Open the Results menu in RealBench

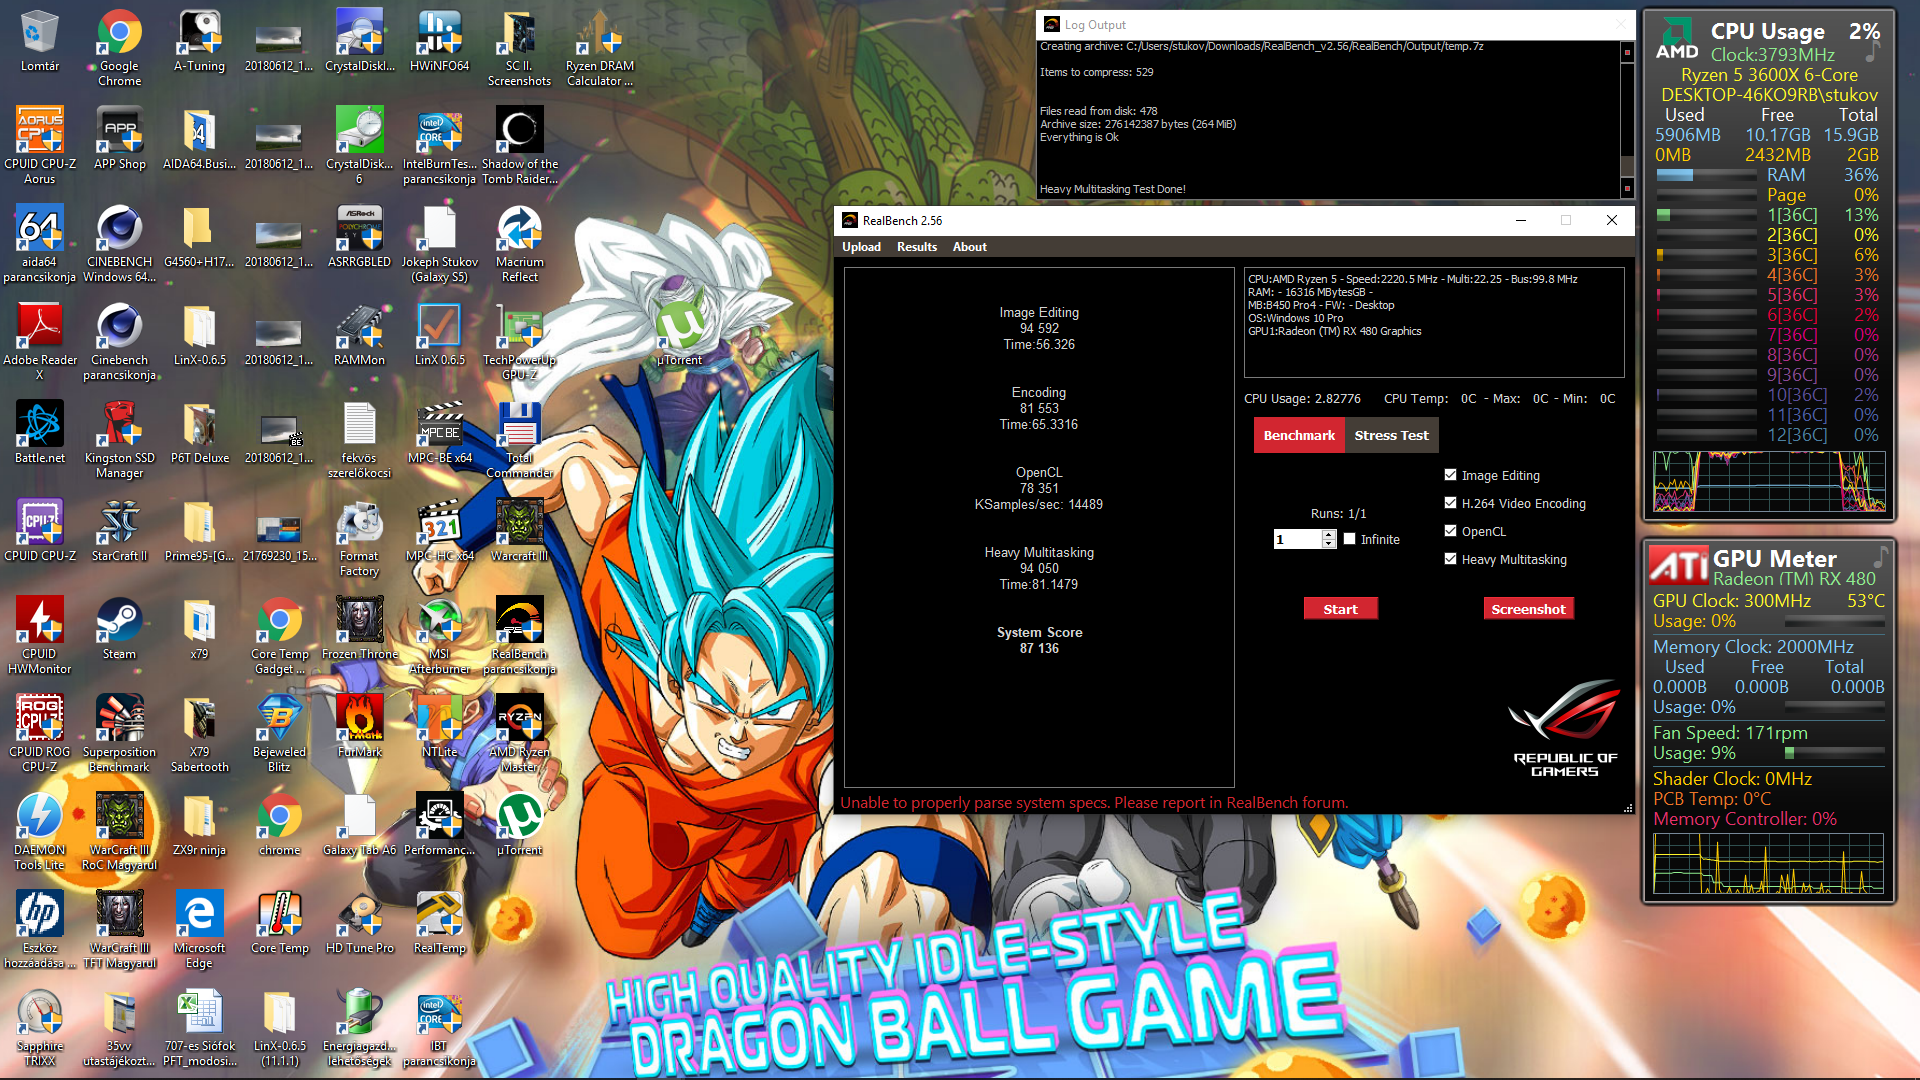point(917,247)
